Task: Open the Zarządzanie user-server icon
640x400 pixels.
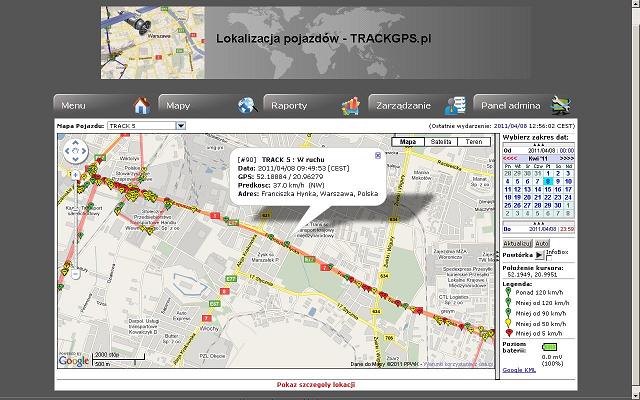Action: pos(455,106)
